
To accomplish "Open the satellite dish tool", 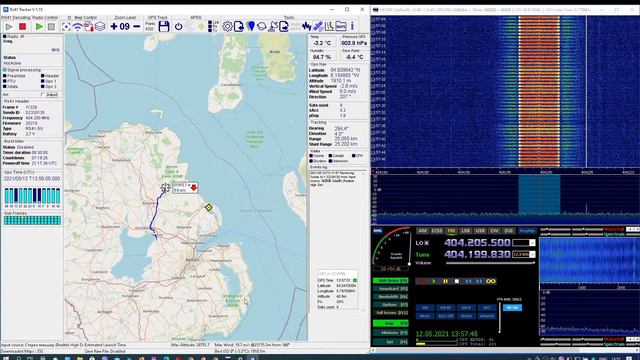I will click(273, 27).
